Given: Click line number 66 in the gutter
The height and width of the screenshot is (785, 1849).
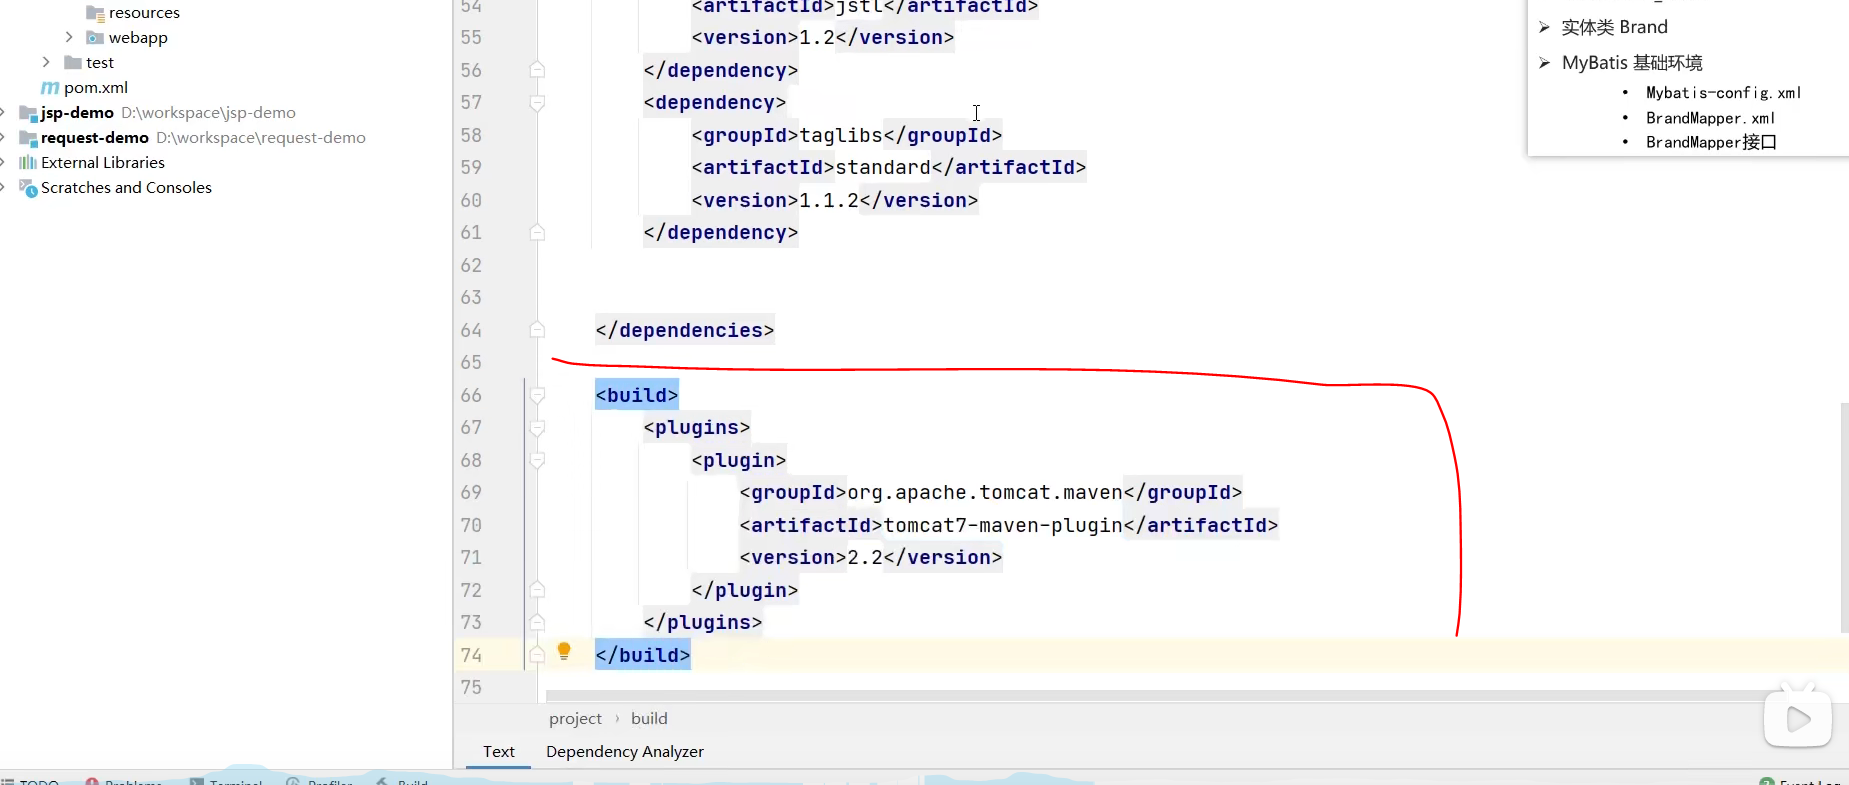Looking at the screenshot, I should pyautogui.click(x=471, y=395).
